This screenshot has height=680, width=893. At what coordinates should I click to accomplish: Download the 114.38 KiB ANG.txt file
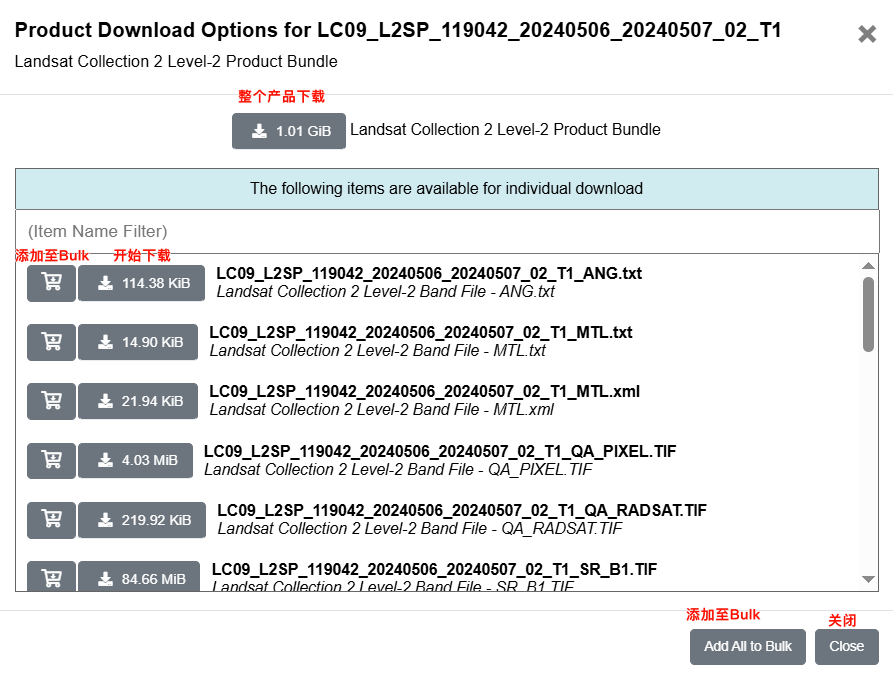[x=141, y=283]
